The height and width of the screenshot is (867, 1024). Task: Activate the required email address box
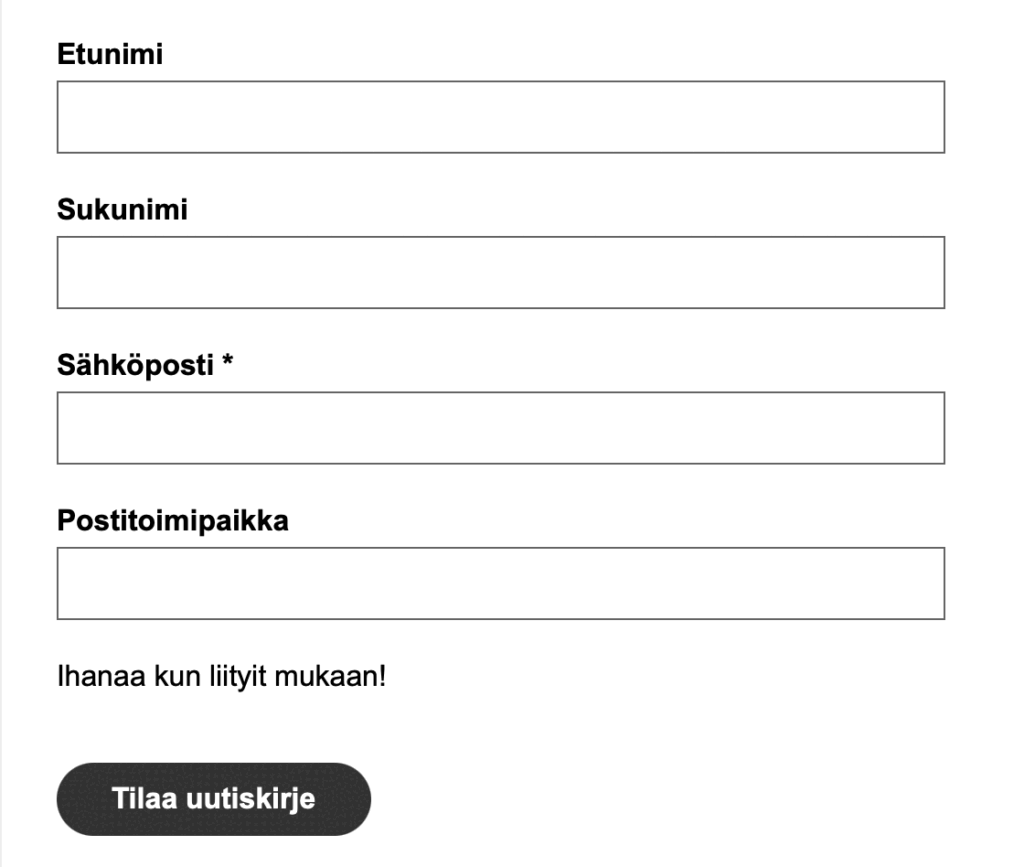pyautogui.click(x=500, y=428)
